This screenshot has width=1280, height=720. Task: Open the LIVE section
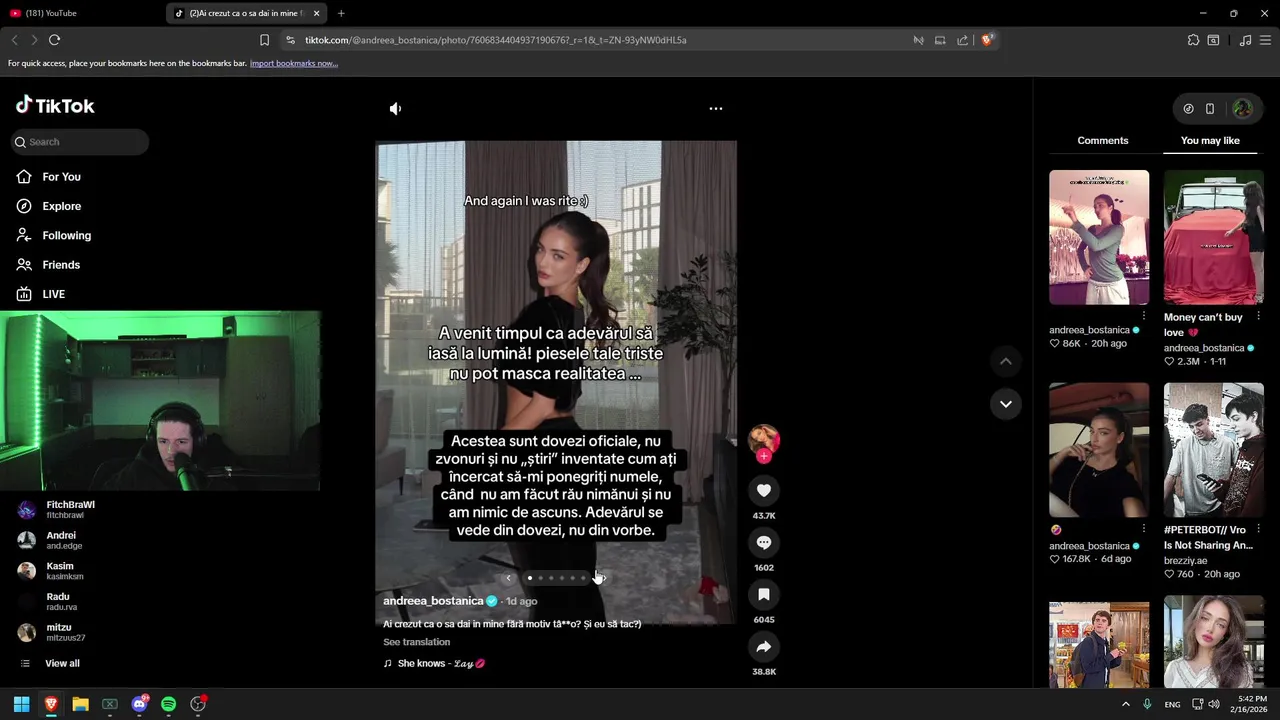click(x=41, y=294)
